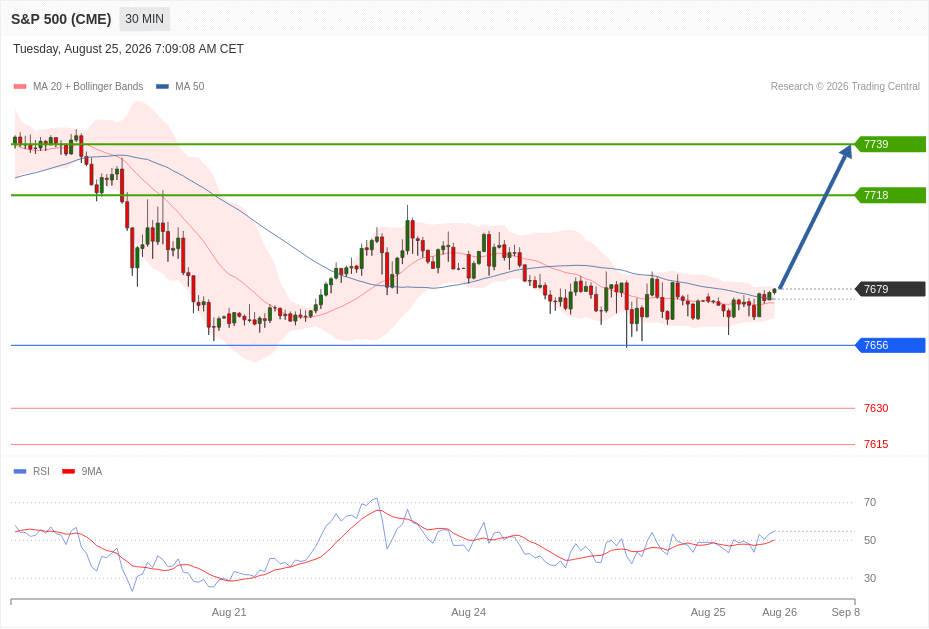Toggle the 9MA red legend swatch

point(69,471)
